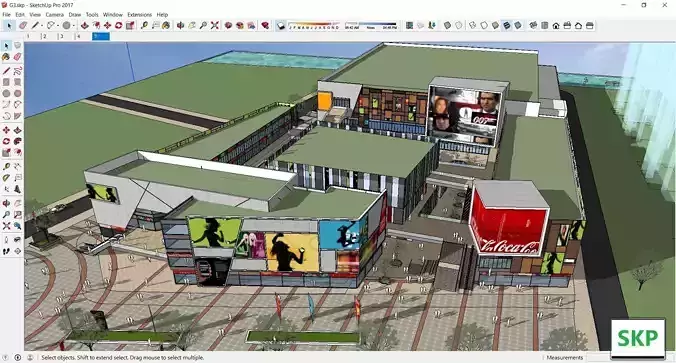Click the highlighted scene tab 5

pyautogui.click(x=101, y=37)
